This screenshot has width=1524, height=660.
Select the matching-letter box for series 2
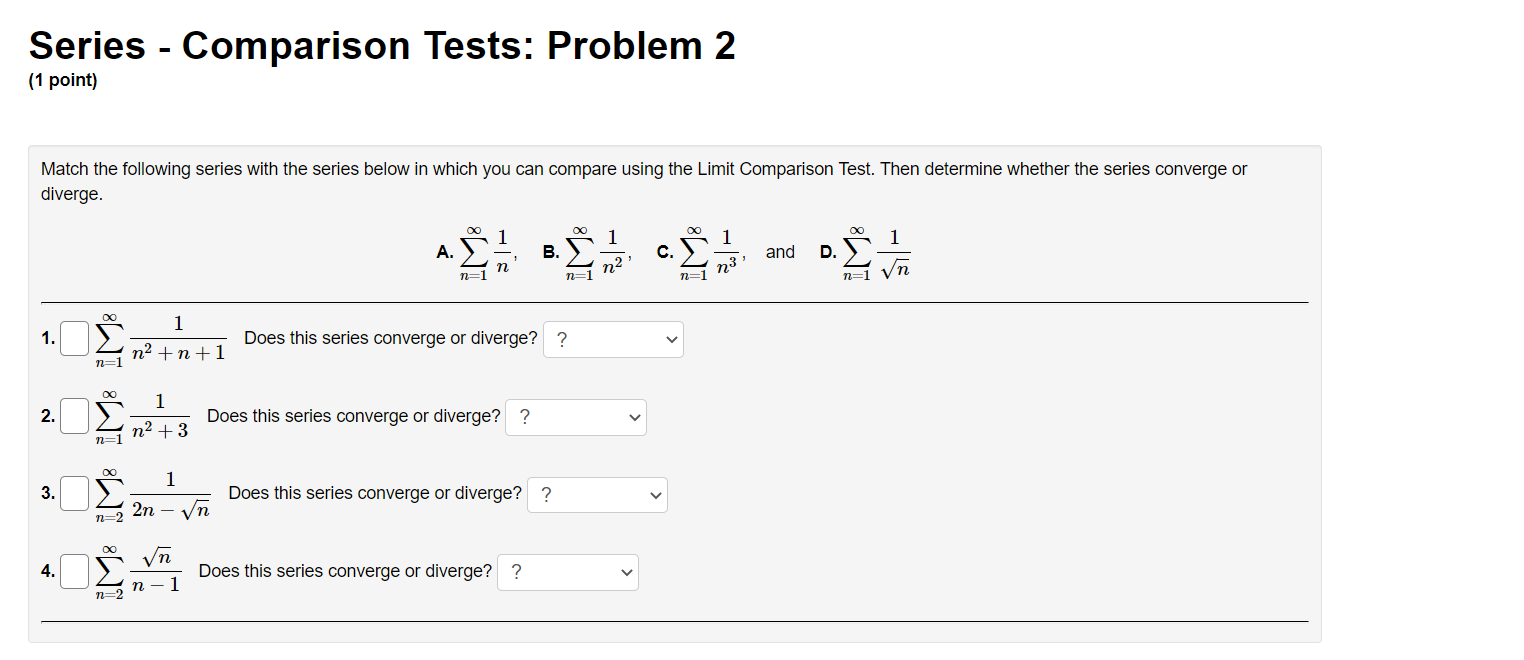[x=73, y=416]
